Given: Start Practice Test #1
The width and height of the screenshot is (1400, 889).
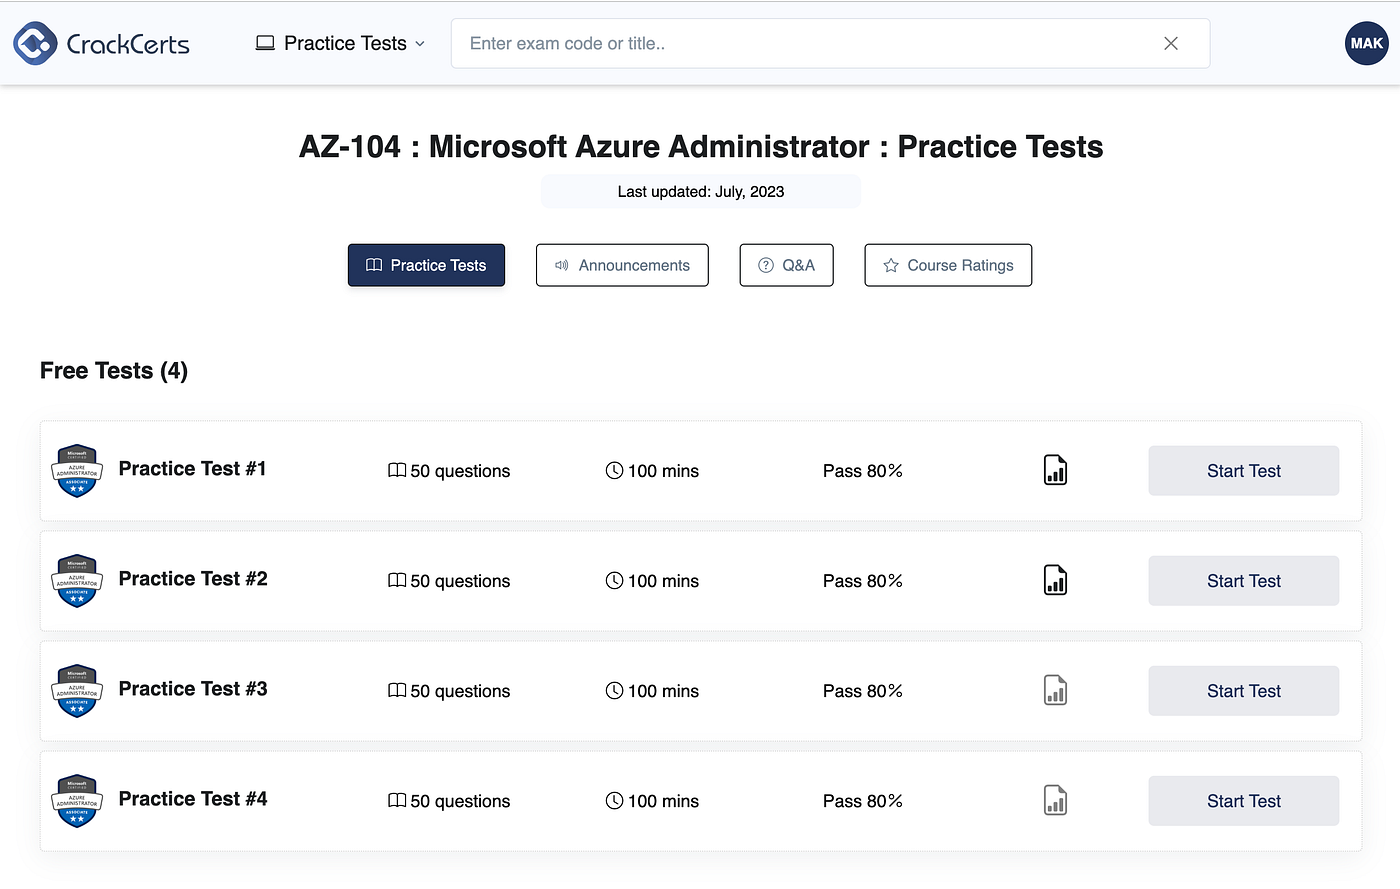Looking at the screenshot, I should pyautogui.click(x=1243, y=470).
